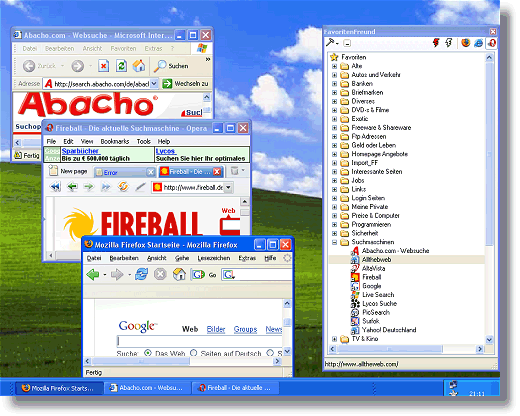Select the AltaVista favorite entry
The height and width of the screenshot is (416, 520).
coord(373,268)
